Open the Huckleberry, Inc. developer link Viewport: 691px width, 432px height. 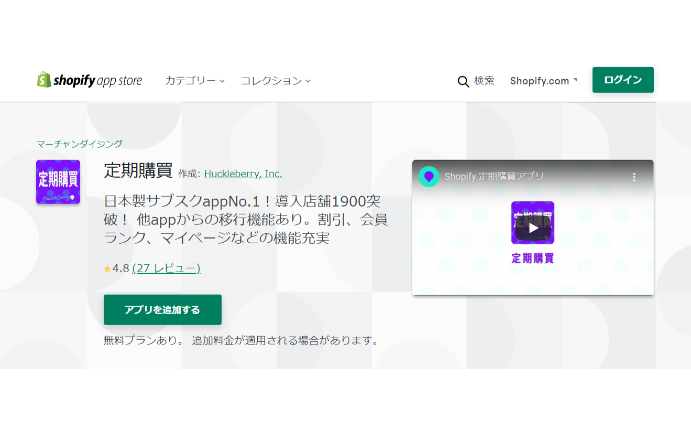(x=243, y=174)
